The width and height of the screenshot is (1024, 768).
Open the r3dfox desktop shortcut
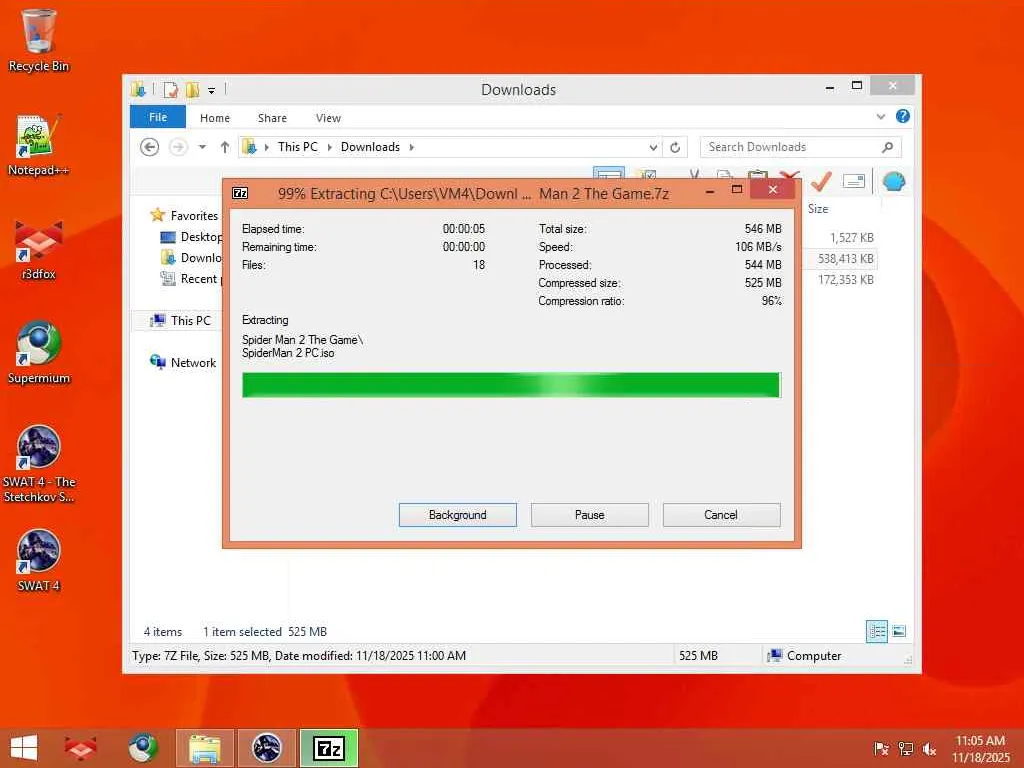click(39, 249)
